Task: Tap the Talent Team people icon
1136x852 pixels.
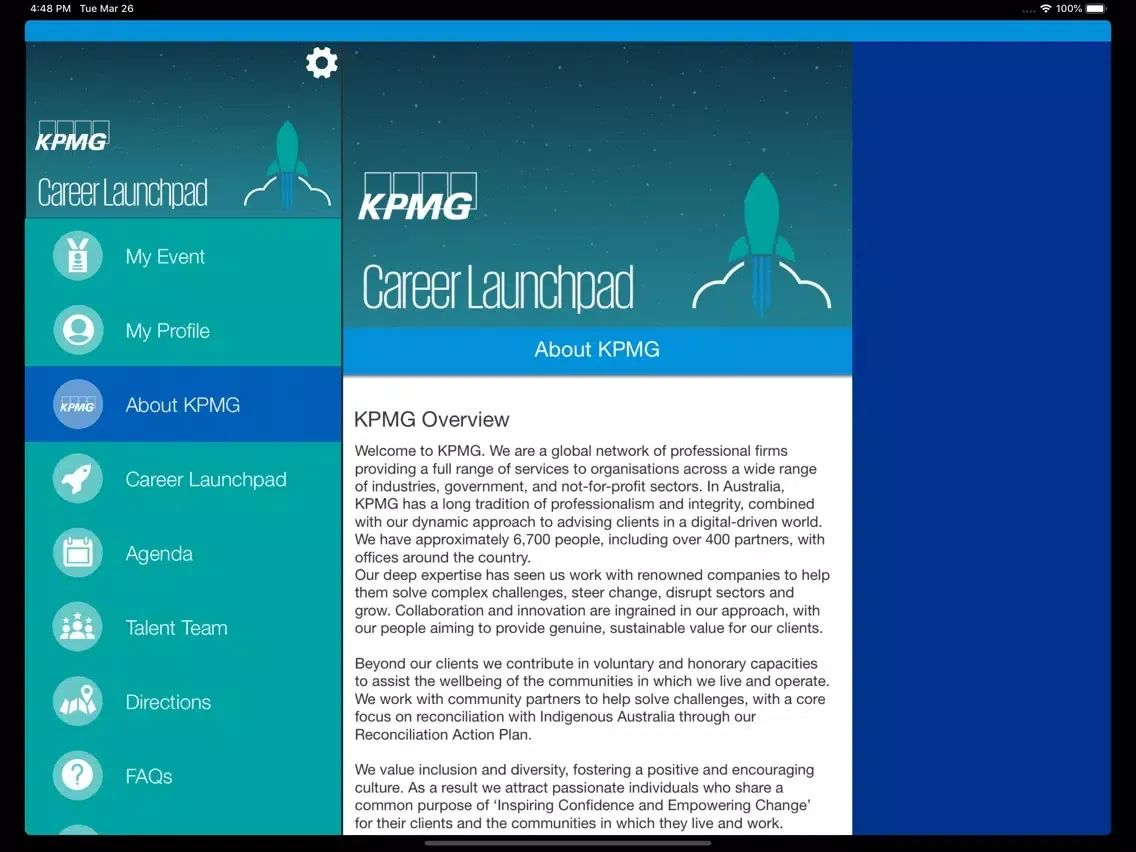Action: coord(78,627)
